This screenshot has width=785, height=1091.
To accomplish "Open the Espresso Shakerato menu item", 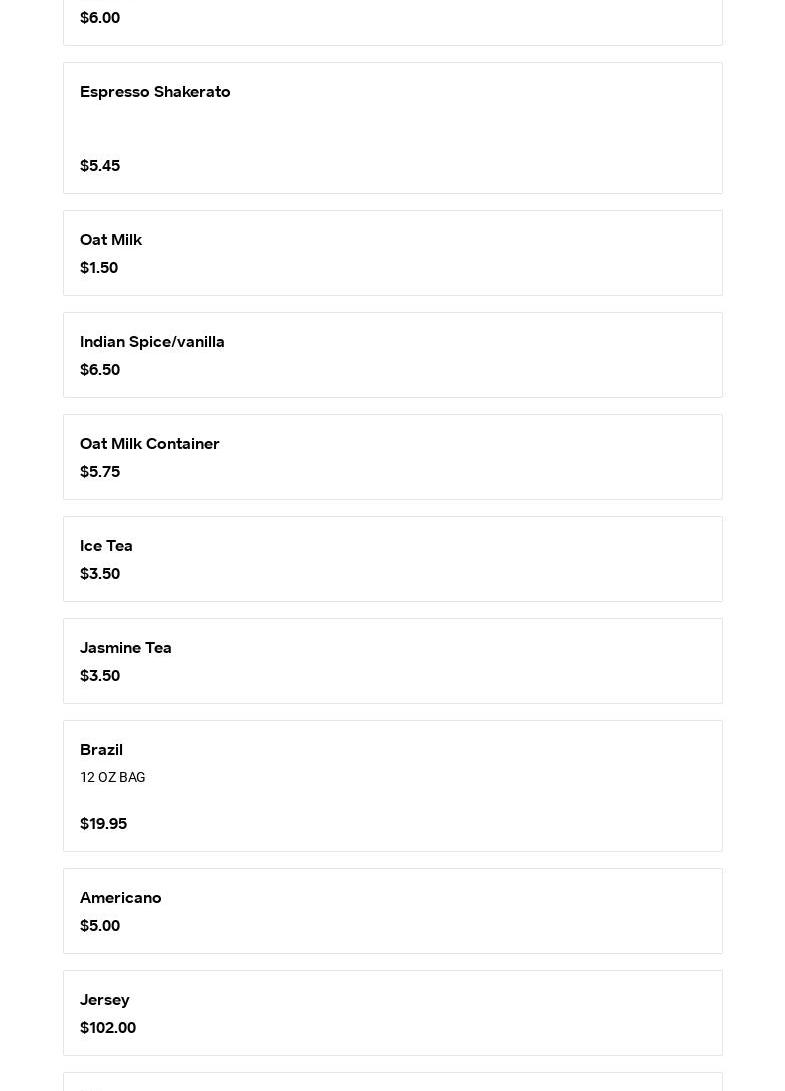I will point(155,92).
